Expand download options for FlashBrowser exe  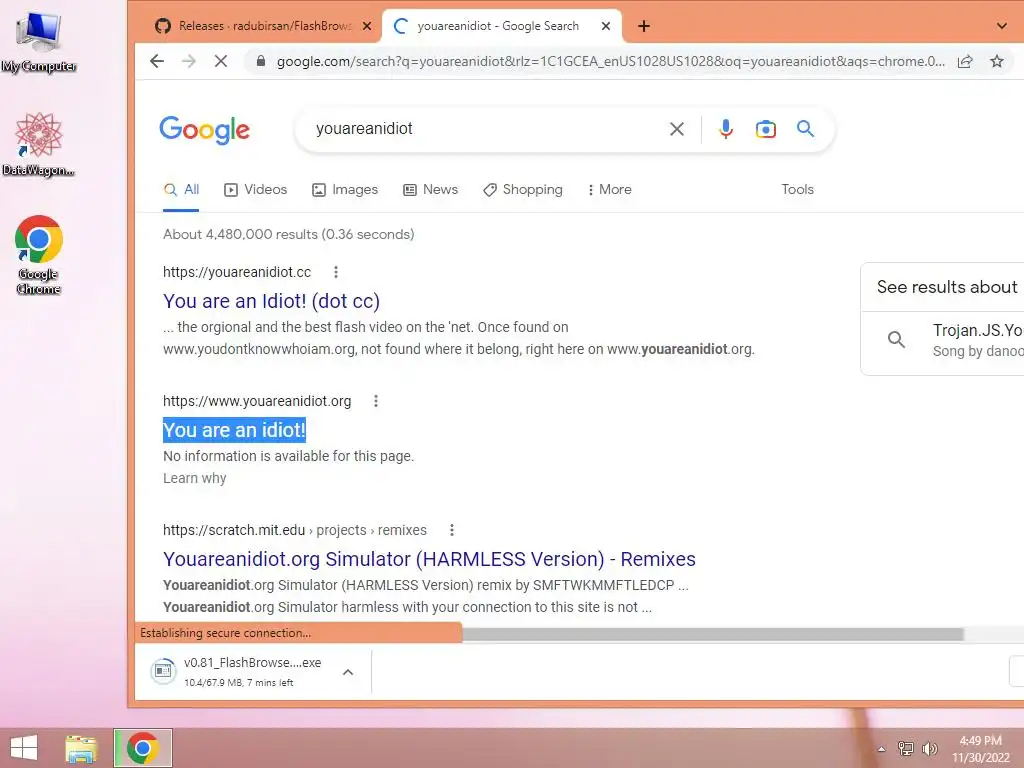(348, 672)
